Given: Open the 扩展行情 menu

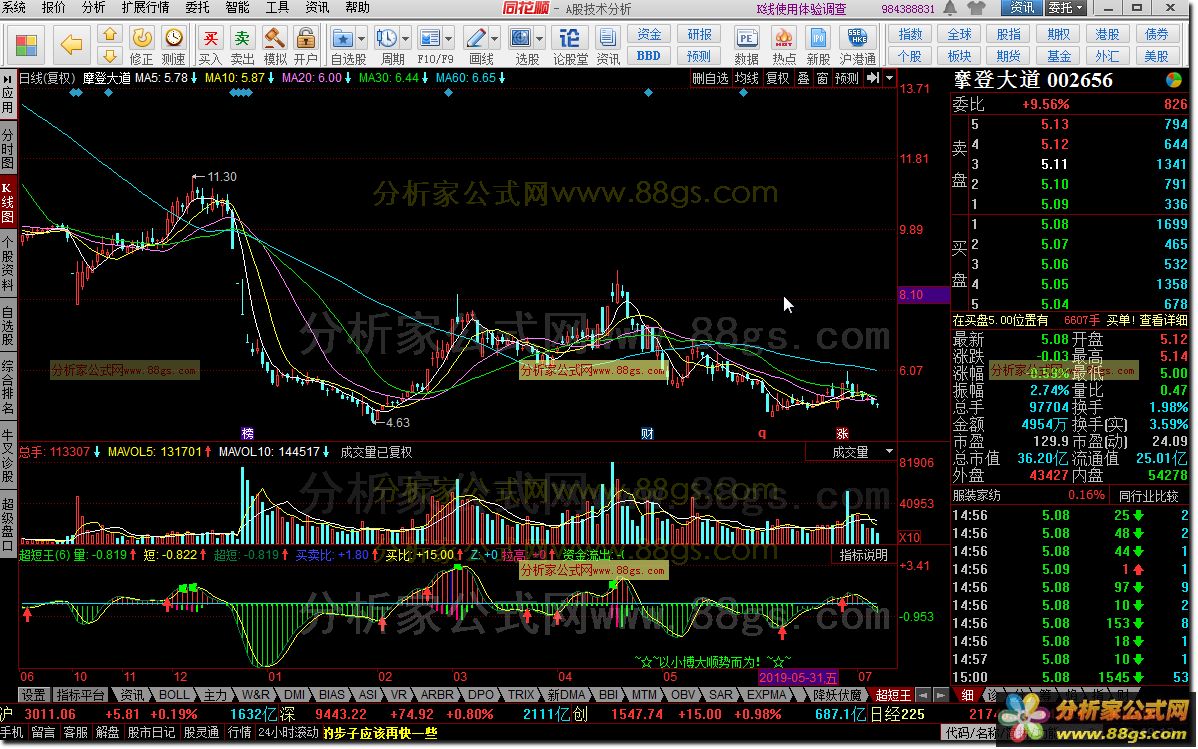Looking at the screenshot, I should tap(146, 8).
